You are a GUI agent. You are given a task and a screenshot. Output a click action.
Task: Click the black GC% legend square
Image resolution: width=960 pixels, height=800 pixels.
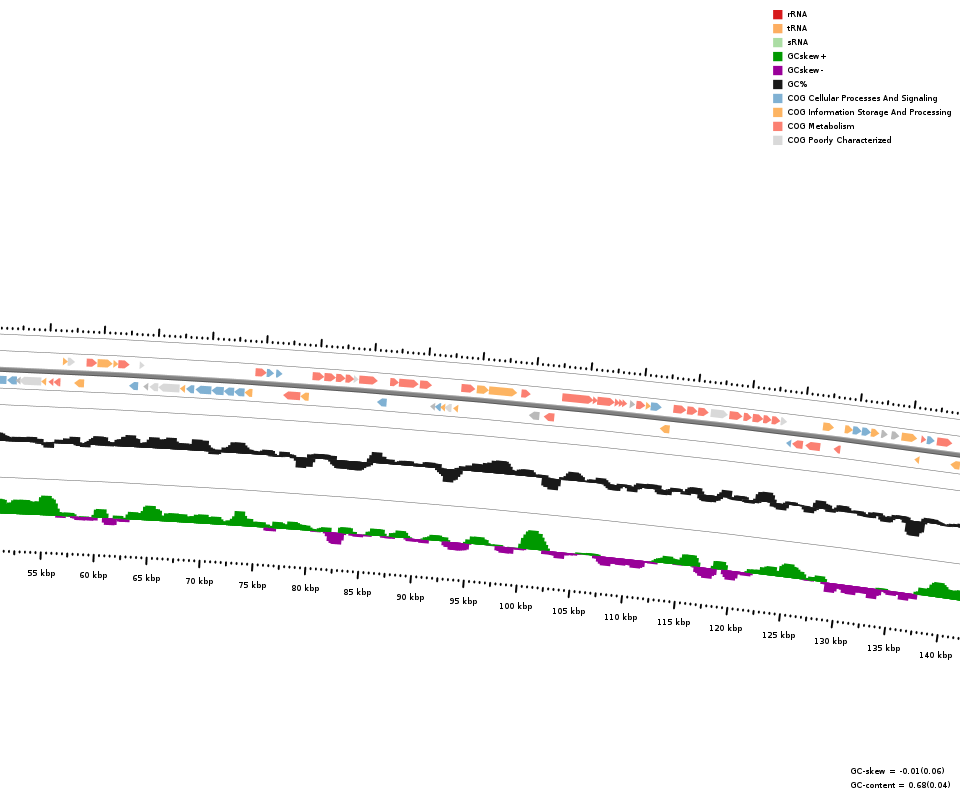(777, 84)
